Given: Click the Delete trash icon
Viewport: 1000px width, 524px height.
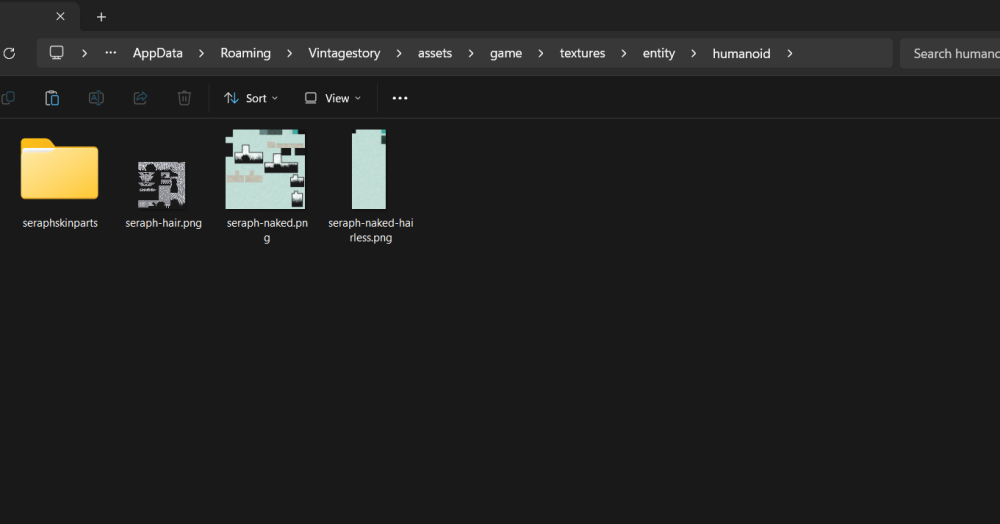Looking at the screenshot, I should click(184, 98).
